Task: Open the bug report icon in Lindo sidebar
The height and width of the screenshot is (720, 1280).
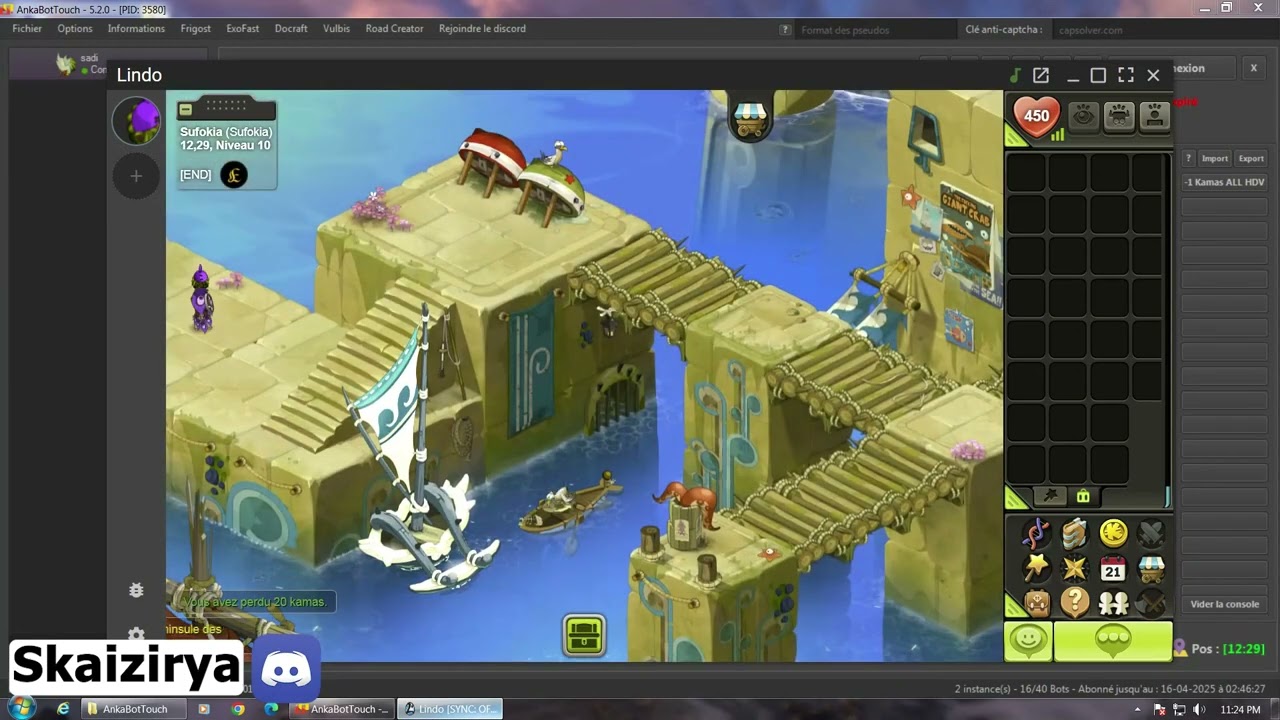Action: pyautogui.click(x=136, y=590)
